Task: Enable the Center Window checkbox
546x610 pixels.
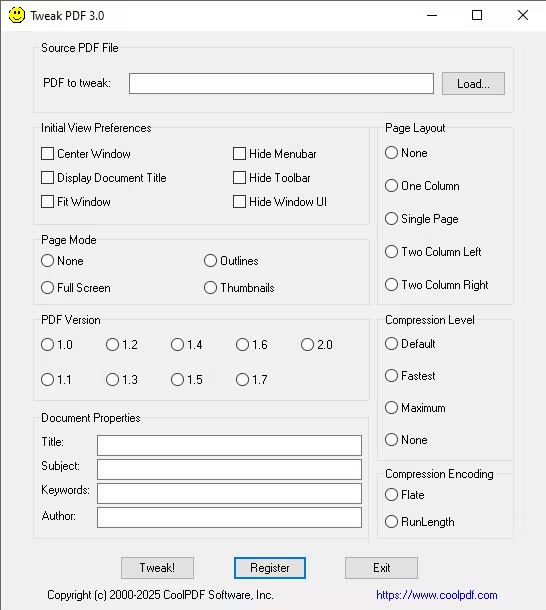Action: pyautogui.click(x=47, y=154)
